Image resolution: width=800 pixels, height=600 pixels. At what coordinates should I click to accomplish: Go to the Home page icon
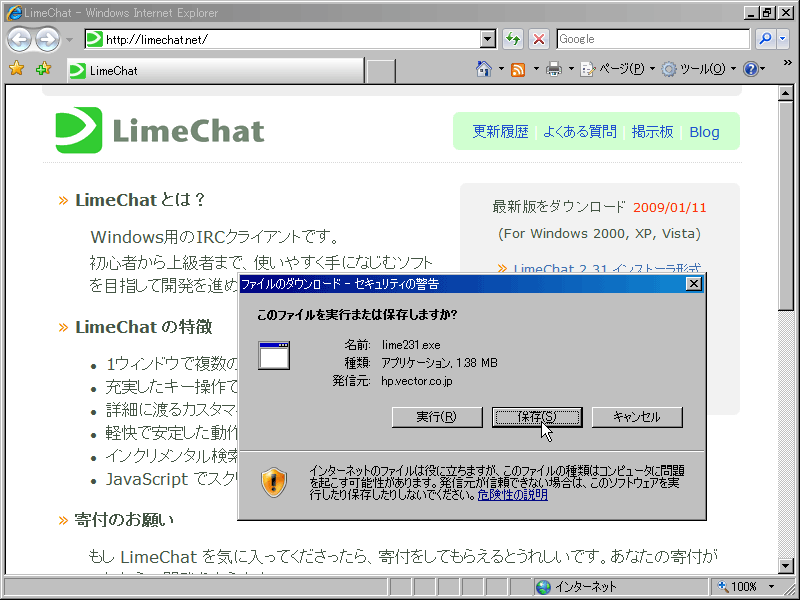pyautogui.click(x=484, y=68)
